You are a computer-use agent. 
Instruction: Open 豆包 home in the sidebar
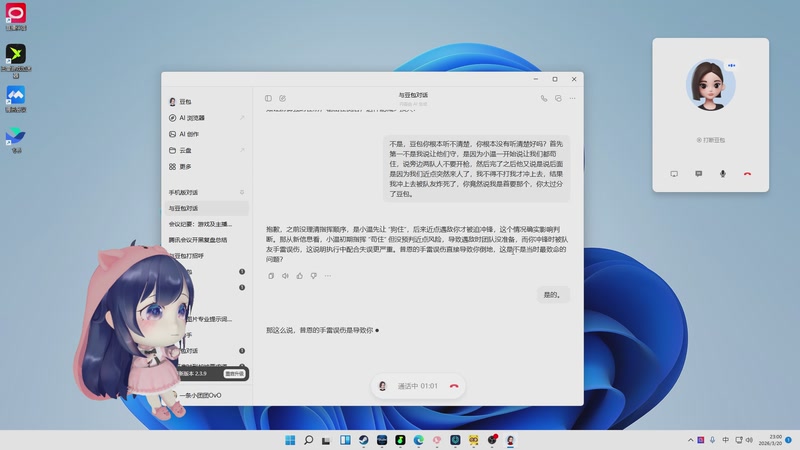pos(207,102)
